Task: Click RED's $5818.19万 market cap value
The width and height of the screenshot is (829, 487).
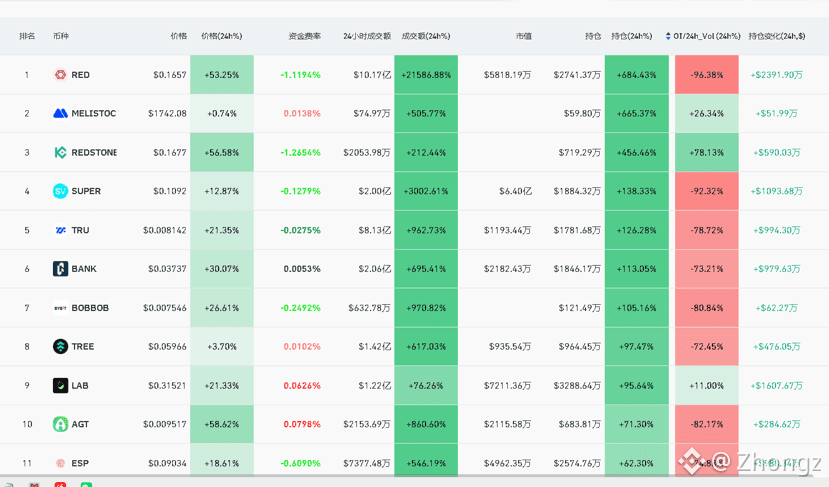Action: [x=508, y=75]
